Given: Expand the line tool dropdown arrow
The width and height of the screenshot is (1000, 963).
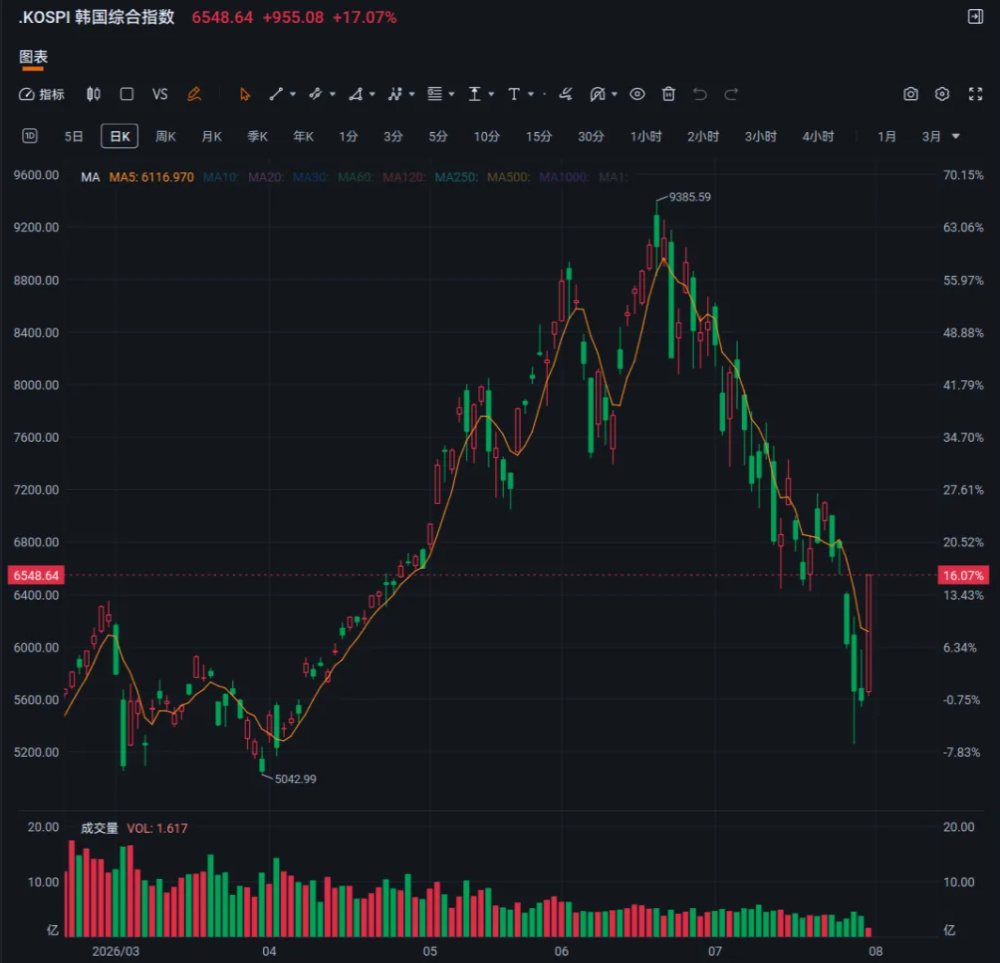Looking at the screenshot, I should click(x=293, y=94).
